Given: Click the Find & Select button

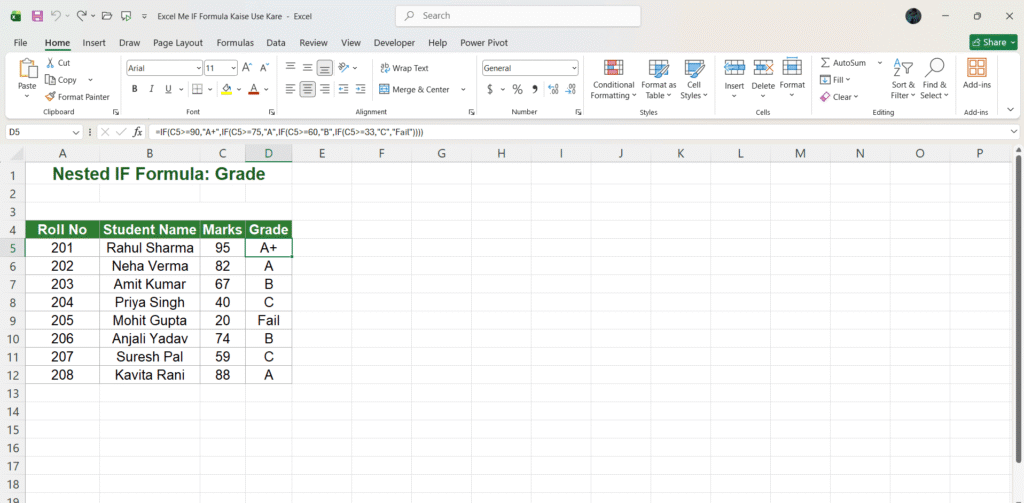Looking at the screenshot, I should pyautogui.click(x=935, y=78).
